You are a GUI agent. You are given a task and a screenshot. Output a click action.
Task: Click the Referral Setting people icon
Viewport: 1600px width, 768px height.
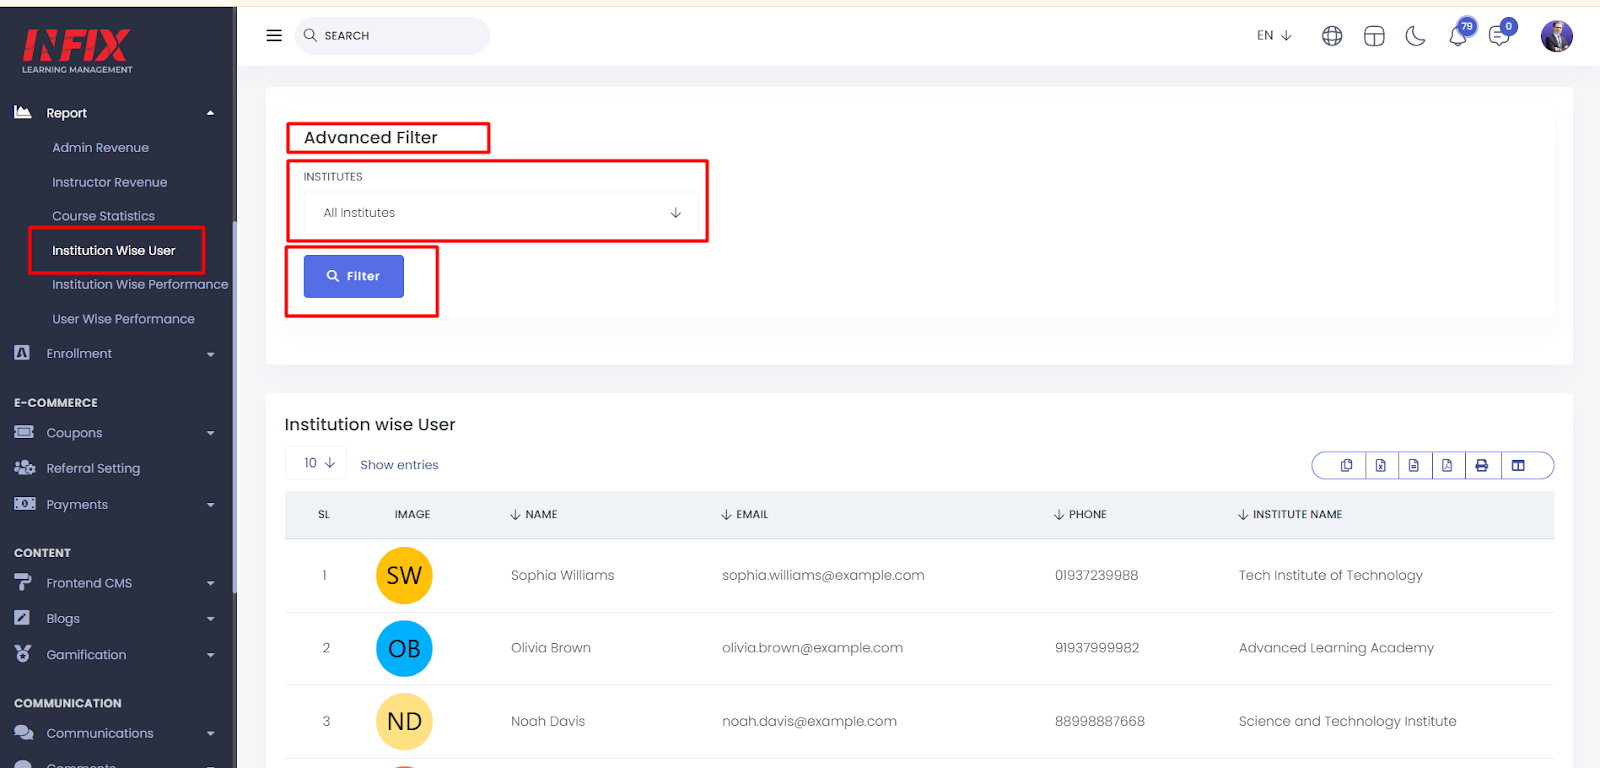pyautogui.click(x=25, y=467)
